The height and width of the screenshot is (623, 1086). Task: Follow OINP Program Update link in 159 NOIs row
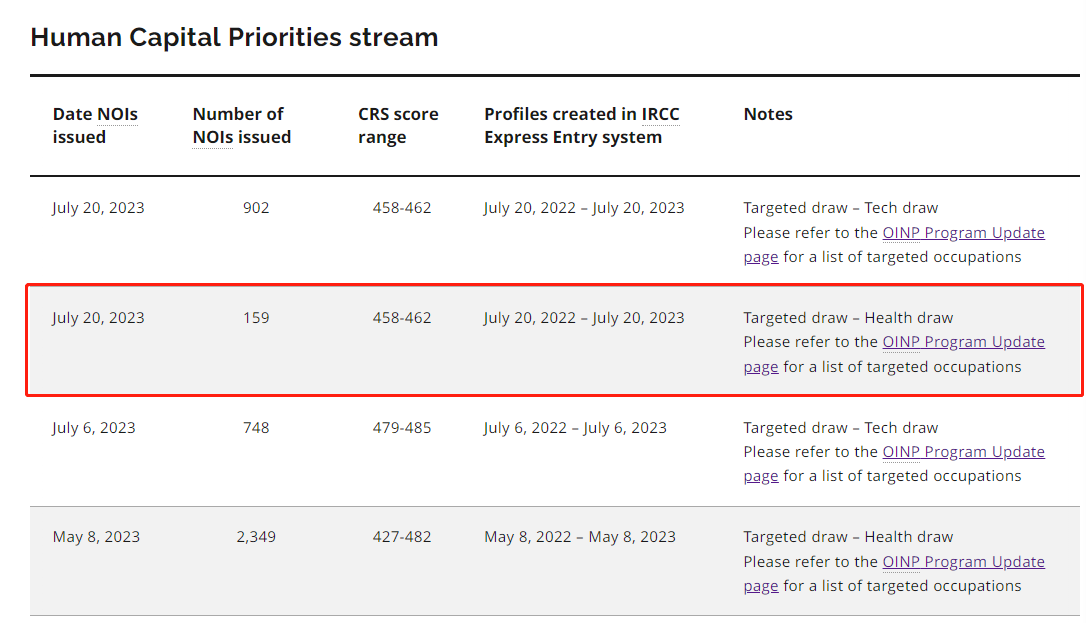click(x=963, y=342)
